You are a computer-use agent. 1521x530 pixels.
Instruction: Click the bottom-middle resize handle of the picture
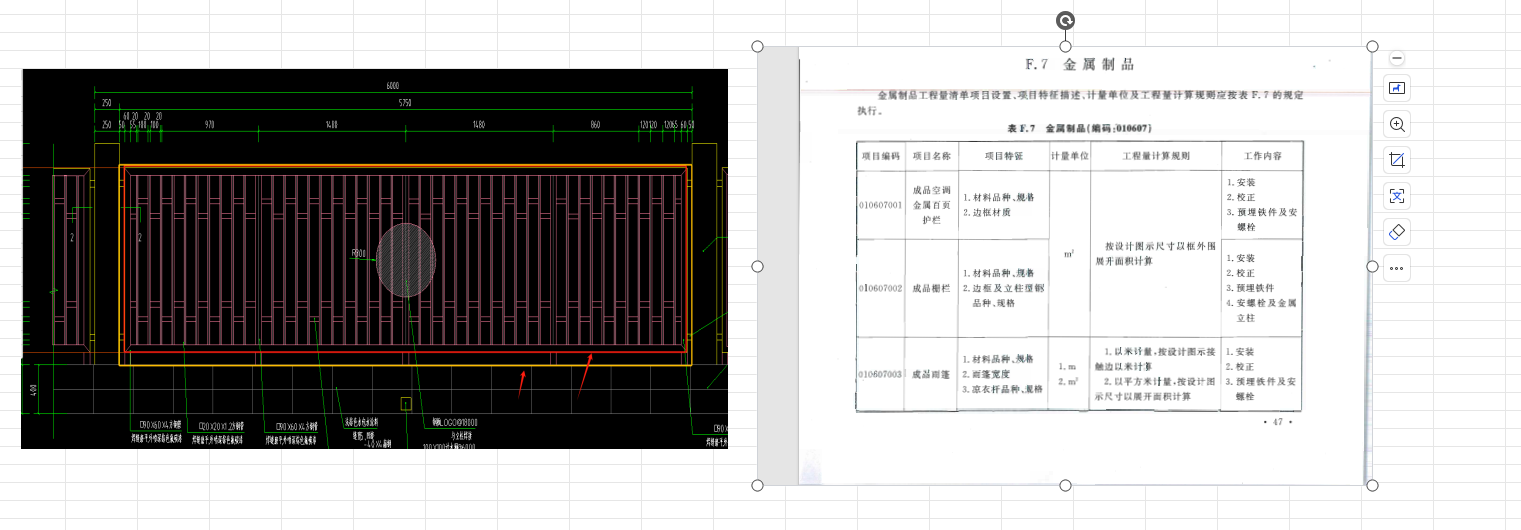(1065, 485)
